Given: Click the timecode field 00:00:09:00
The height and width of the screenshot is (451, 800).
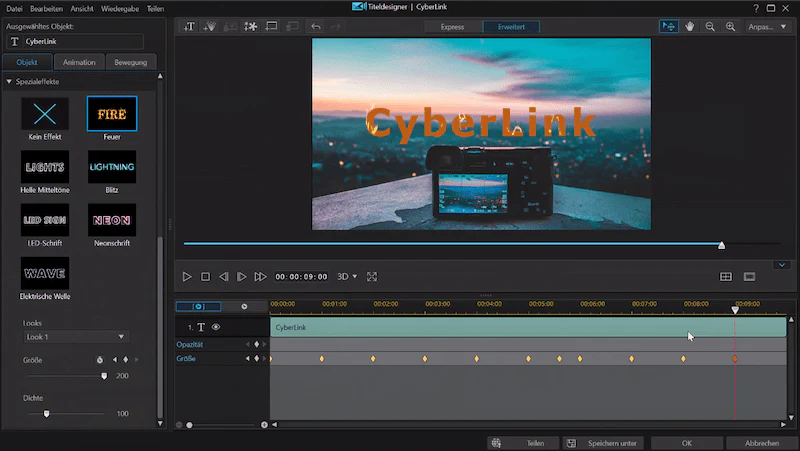Looking at the screenshot, I should pos(301,277).
